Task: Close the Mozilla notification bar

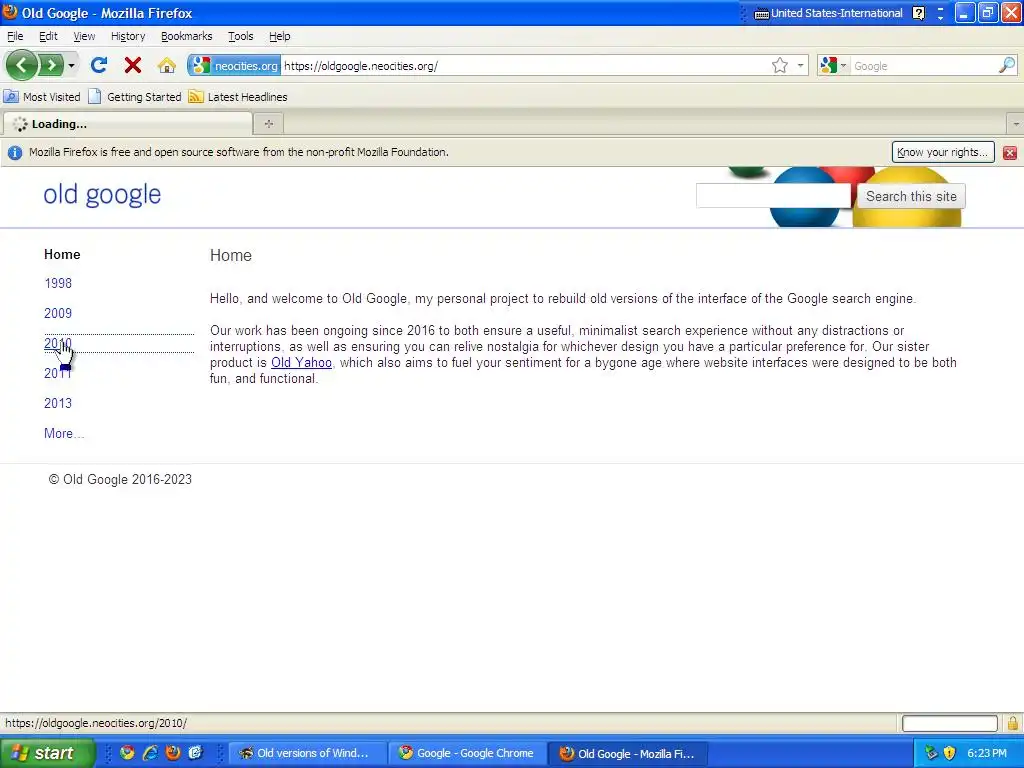Action: click(1010, 152)
